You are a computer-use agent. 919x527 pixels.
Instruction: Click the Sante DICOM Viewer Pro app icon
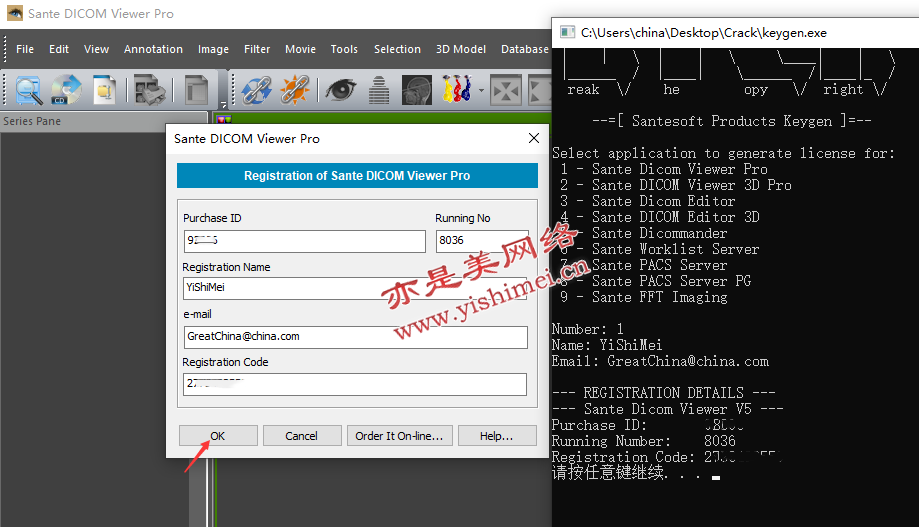point(15,13)
